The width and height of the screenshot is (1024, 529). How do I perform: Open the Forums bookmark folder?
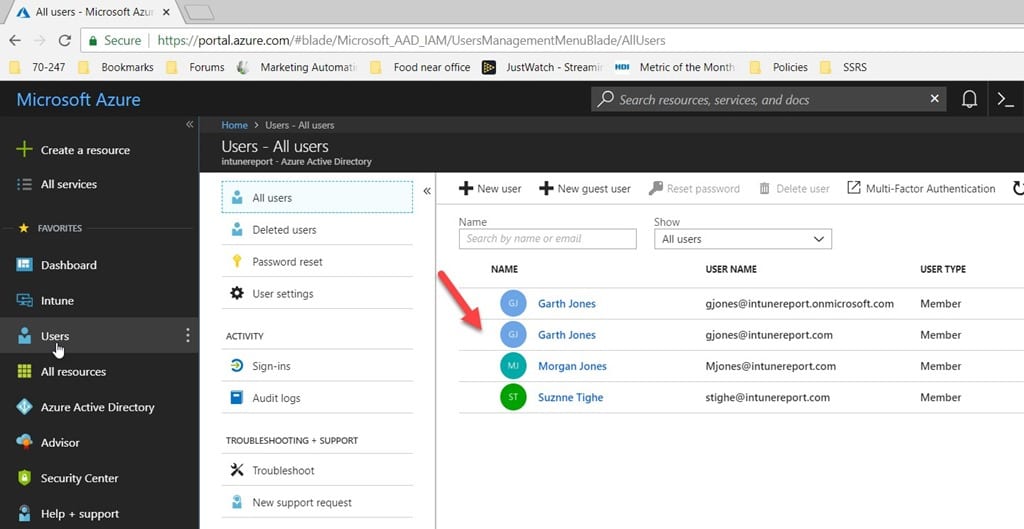[195, 67]
